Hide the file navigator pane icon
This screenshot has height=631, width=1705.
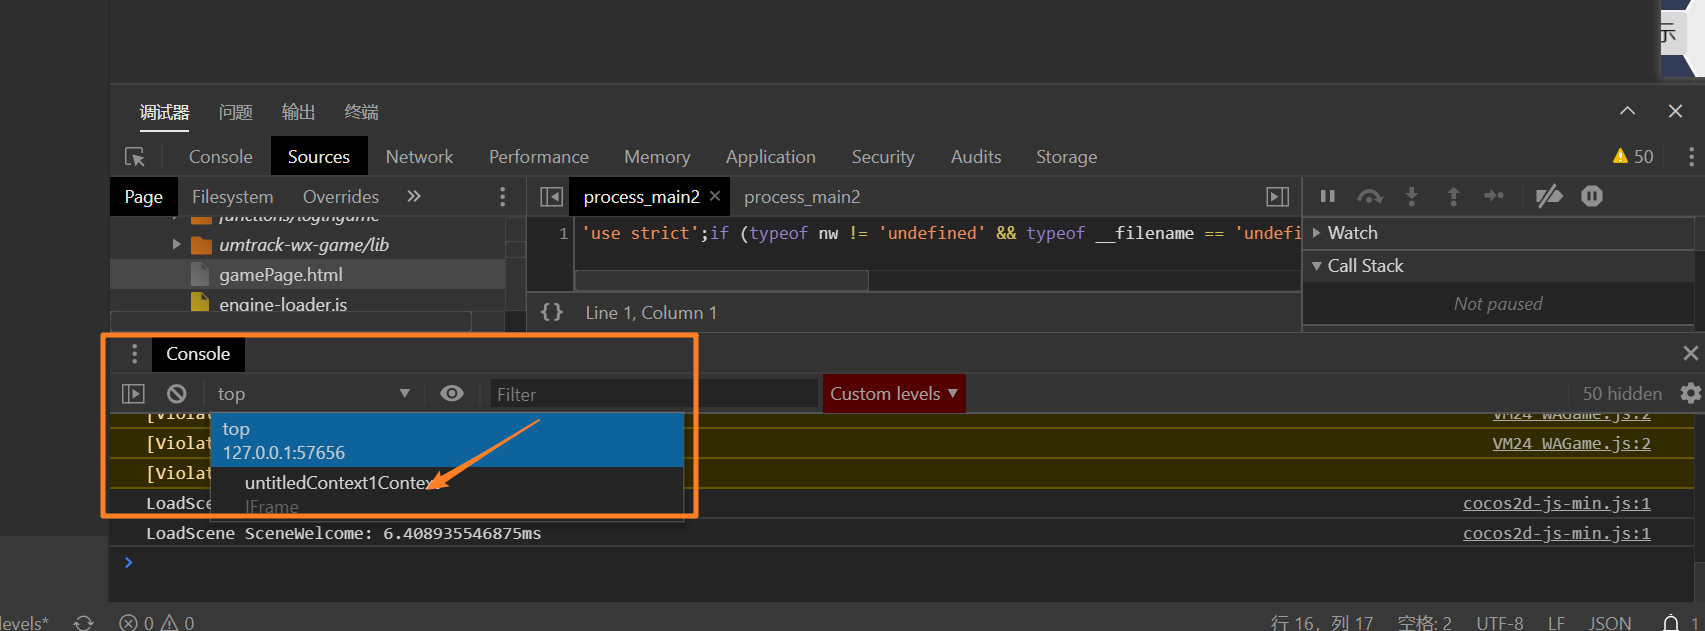pyautogui.click(x=551, y=197)
